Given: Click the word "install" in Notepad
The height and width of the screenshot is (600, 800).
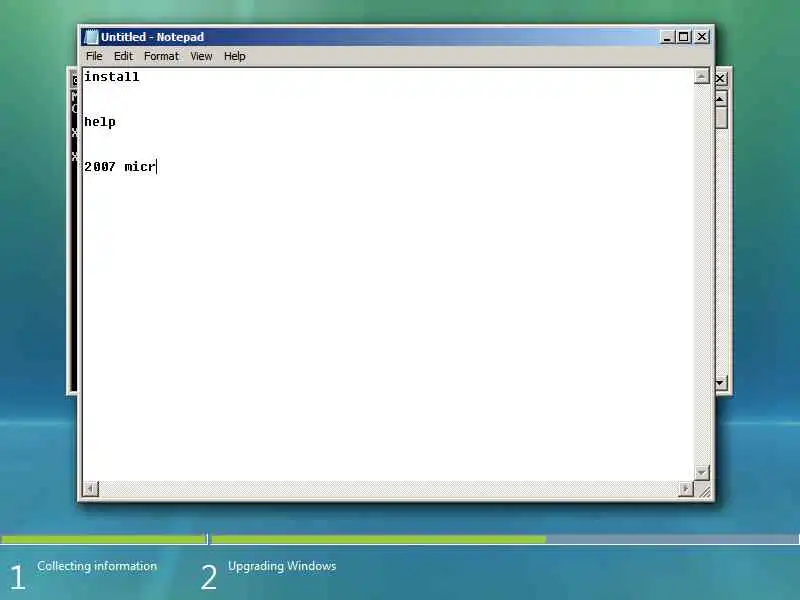Looking at the screenshot, I should click(x=112, y=77).
